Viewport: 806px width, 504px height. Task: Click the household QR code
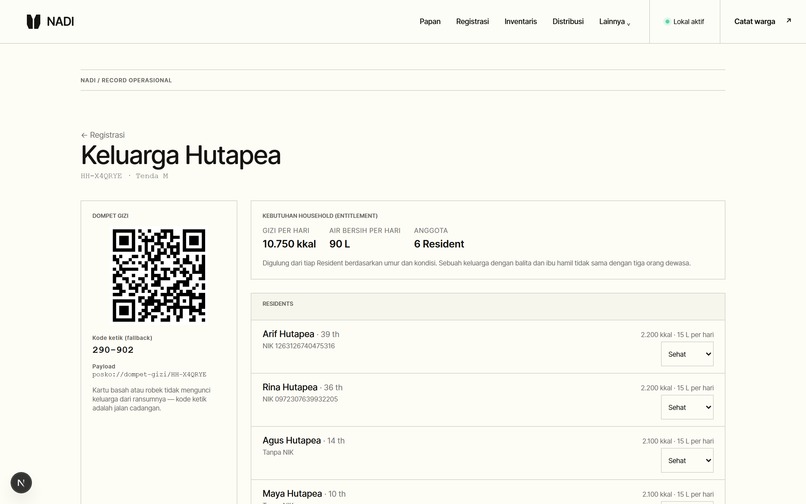[159, 275]
